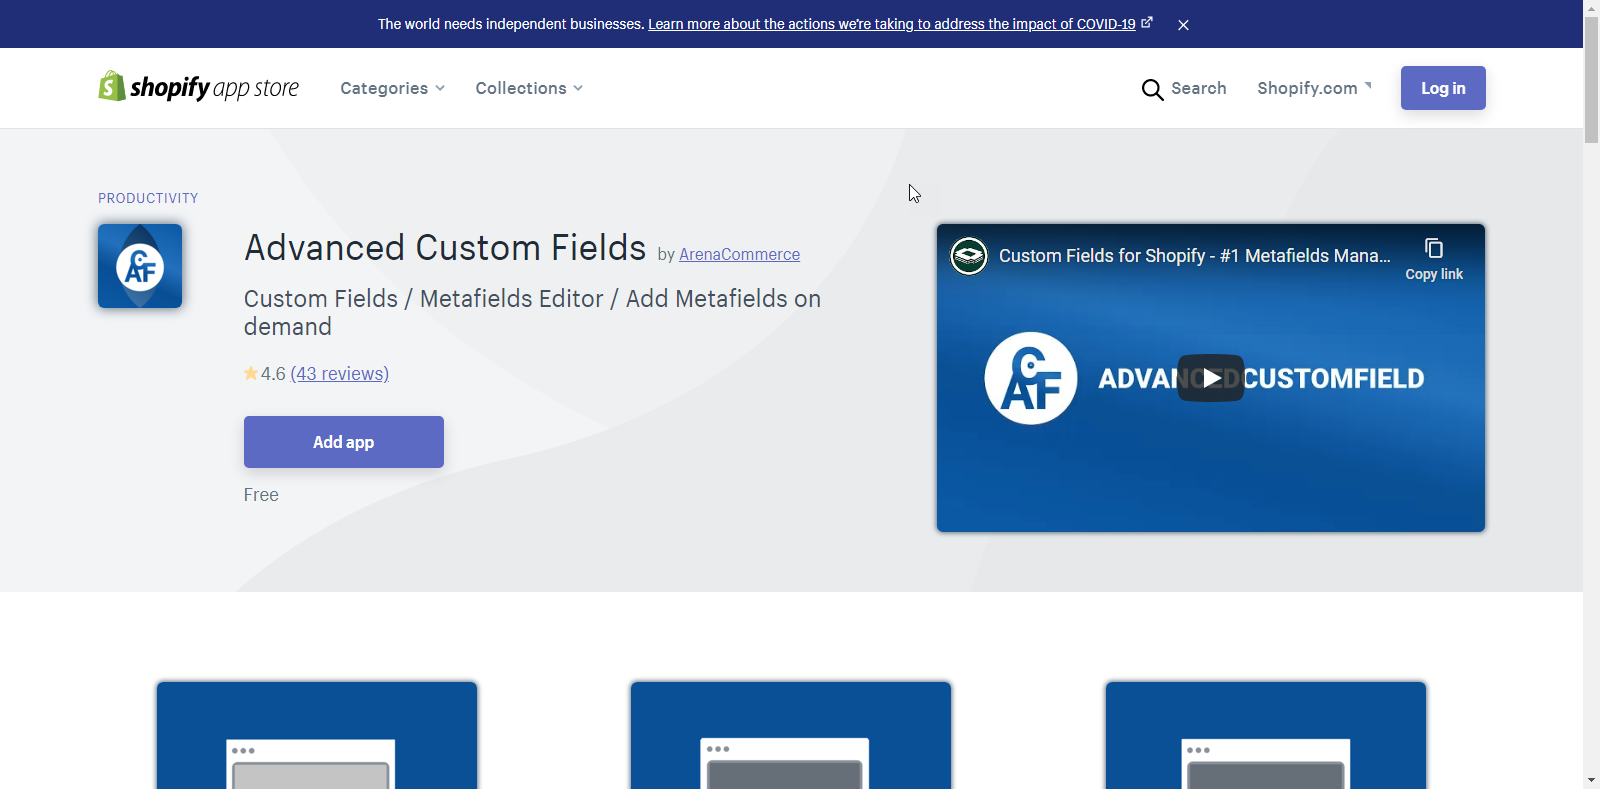Open the first screenshot thumbnail

click(317, 735)
